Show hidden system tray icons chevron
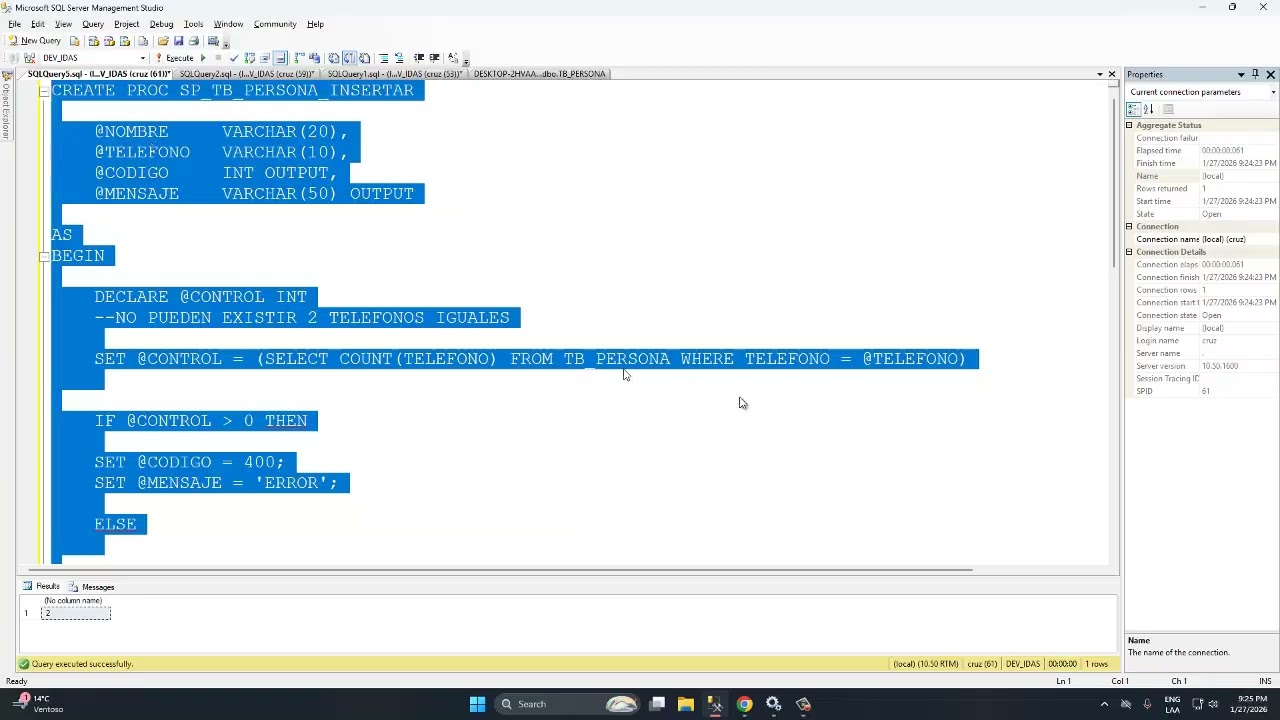The width and height of the screenshot is (1280, 720). coord(1104,704)
